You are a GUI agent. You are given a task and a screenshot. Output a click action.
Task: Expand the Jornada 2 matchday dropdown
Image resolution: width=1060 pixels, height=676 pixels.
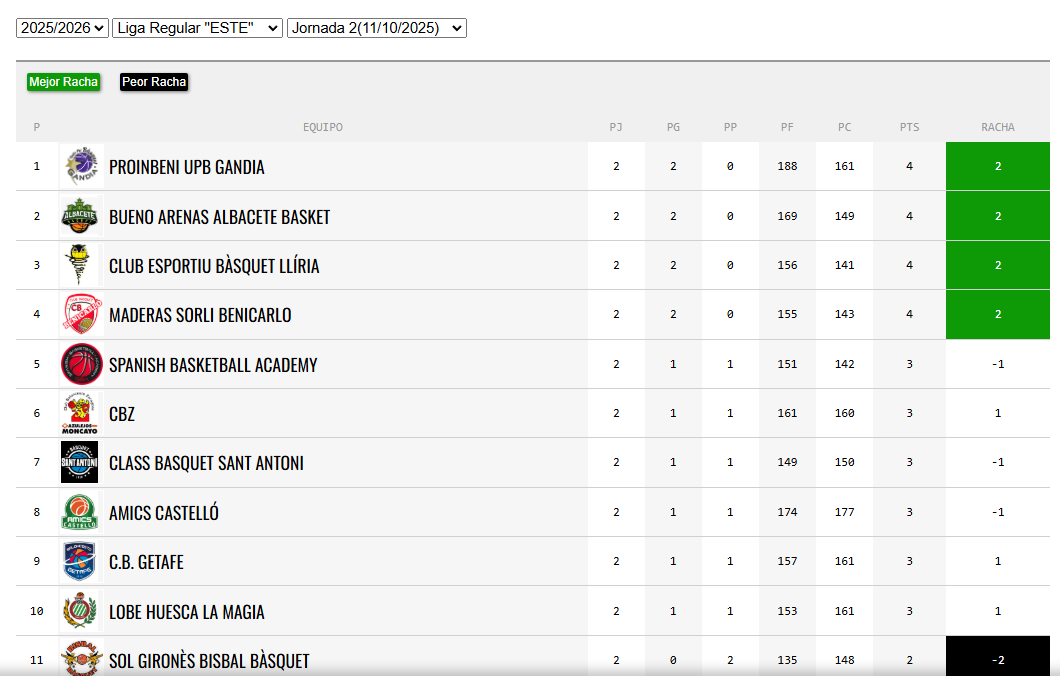pos(377,28)
